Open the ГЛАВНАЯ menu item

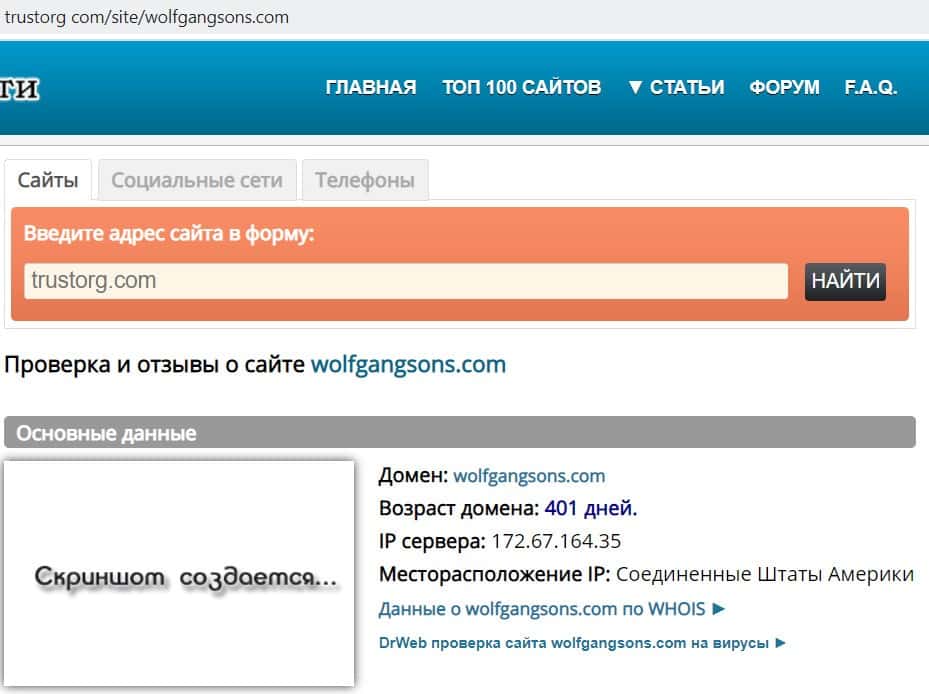(x=371, y=87)
